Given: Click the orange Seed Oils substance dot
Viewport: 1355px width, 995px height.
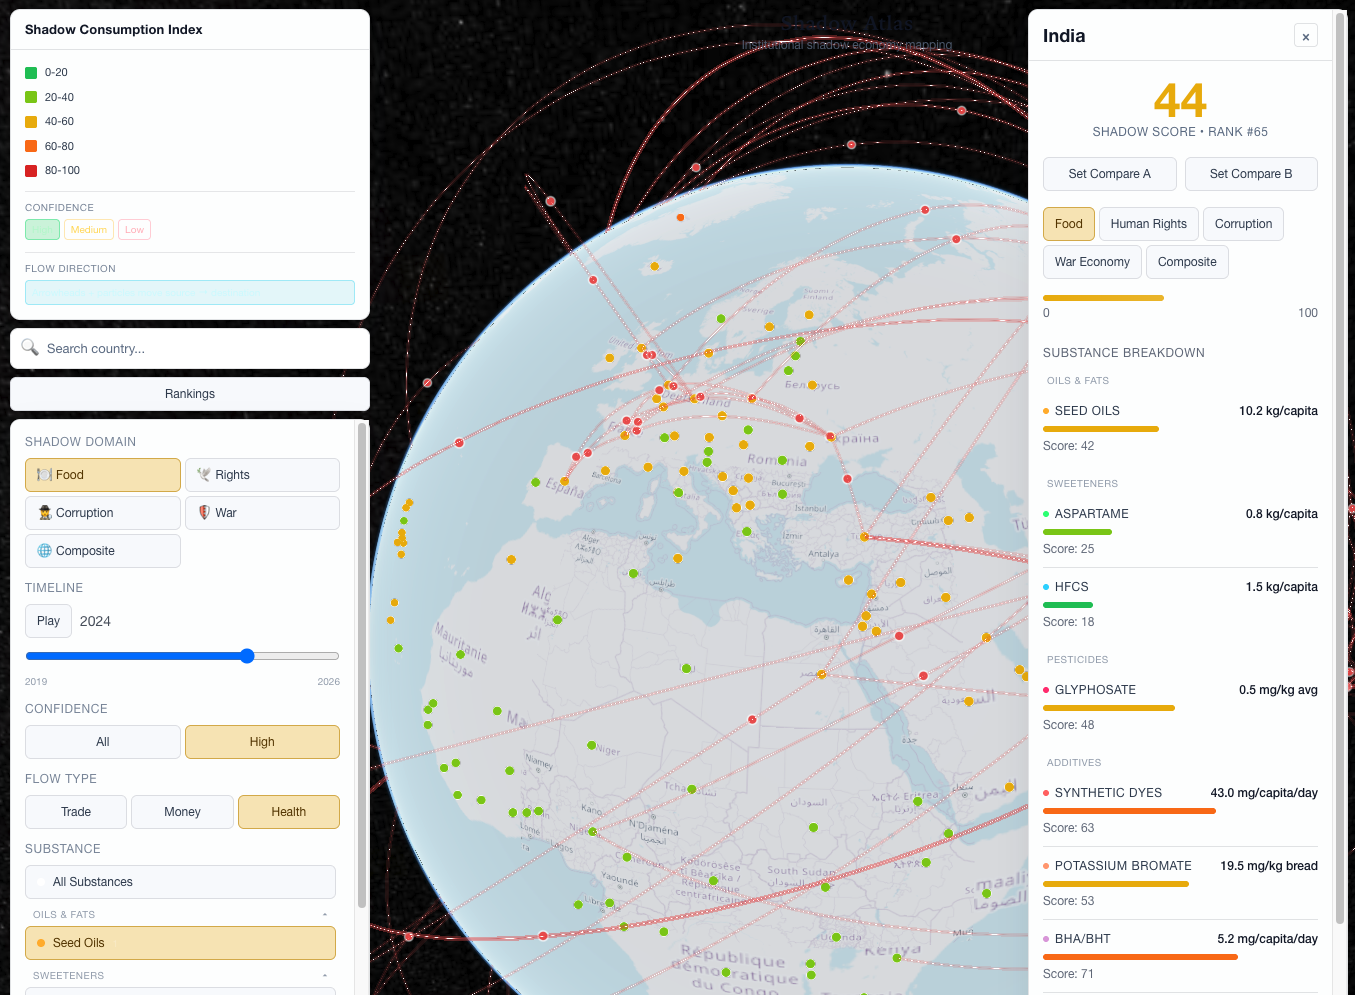Looking at the screenshot, I should point(41,943).
